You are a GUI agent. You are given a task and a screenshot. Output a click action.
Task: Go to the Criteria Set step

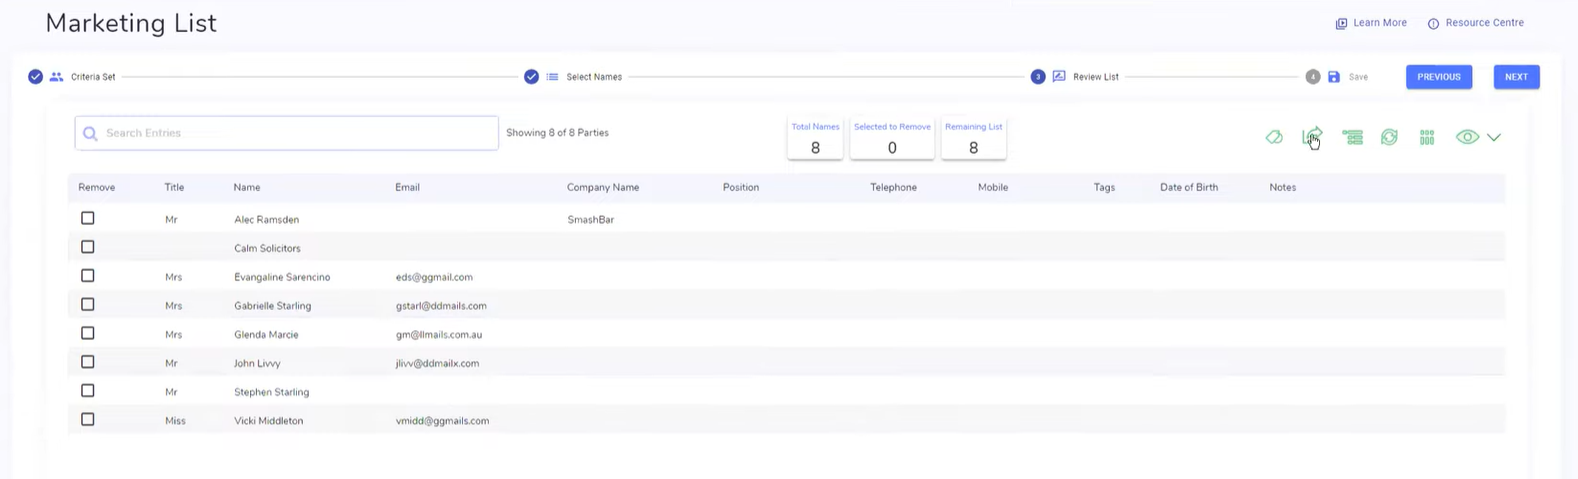[x=92, y=77]
